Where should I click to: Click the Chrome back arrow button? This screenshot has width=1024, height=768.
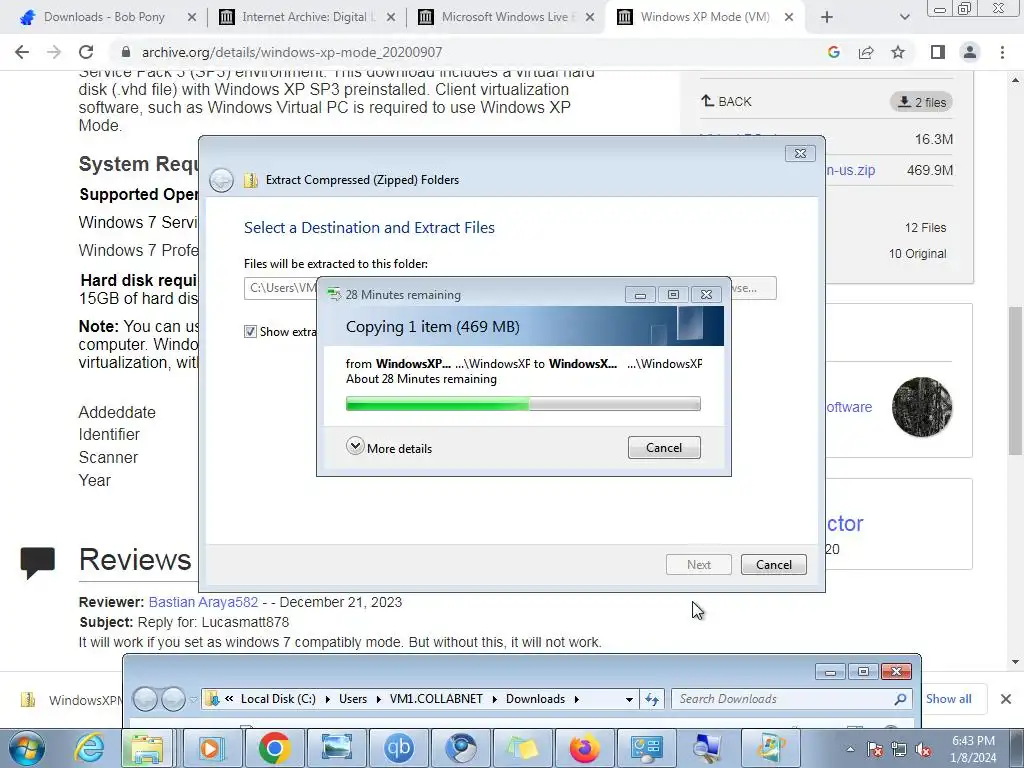click(22, 52)
